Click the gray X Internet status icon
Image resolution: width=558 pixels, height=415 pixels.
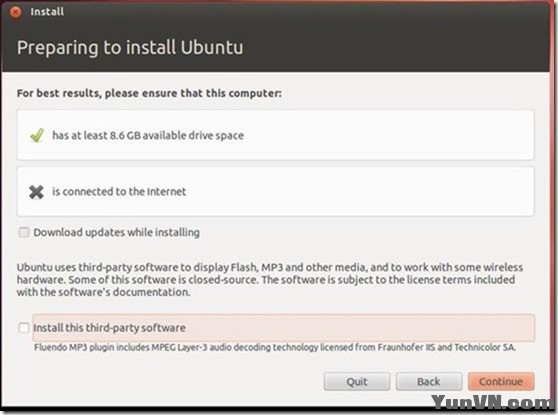36,192
